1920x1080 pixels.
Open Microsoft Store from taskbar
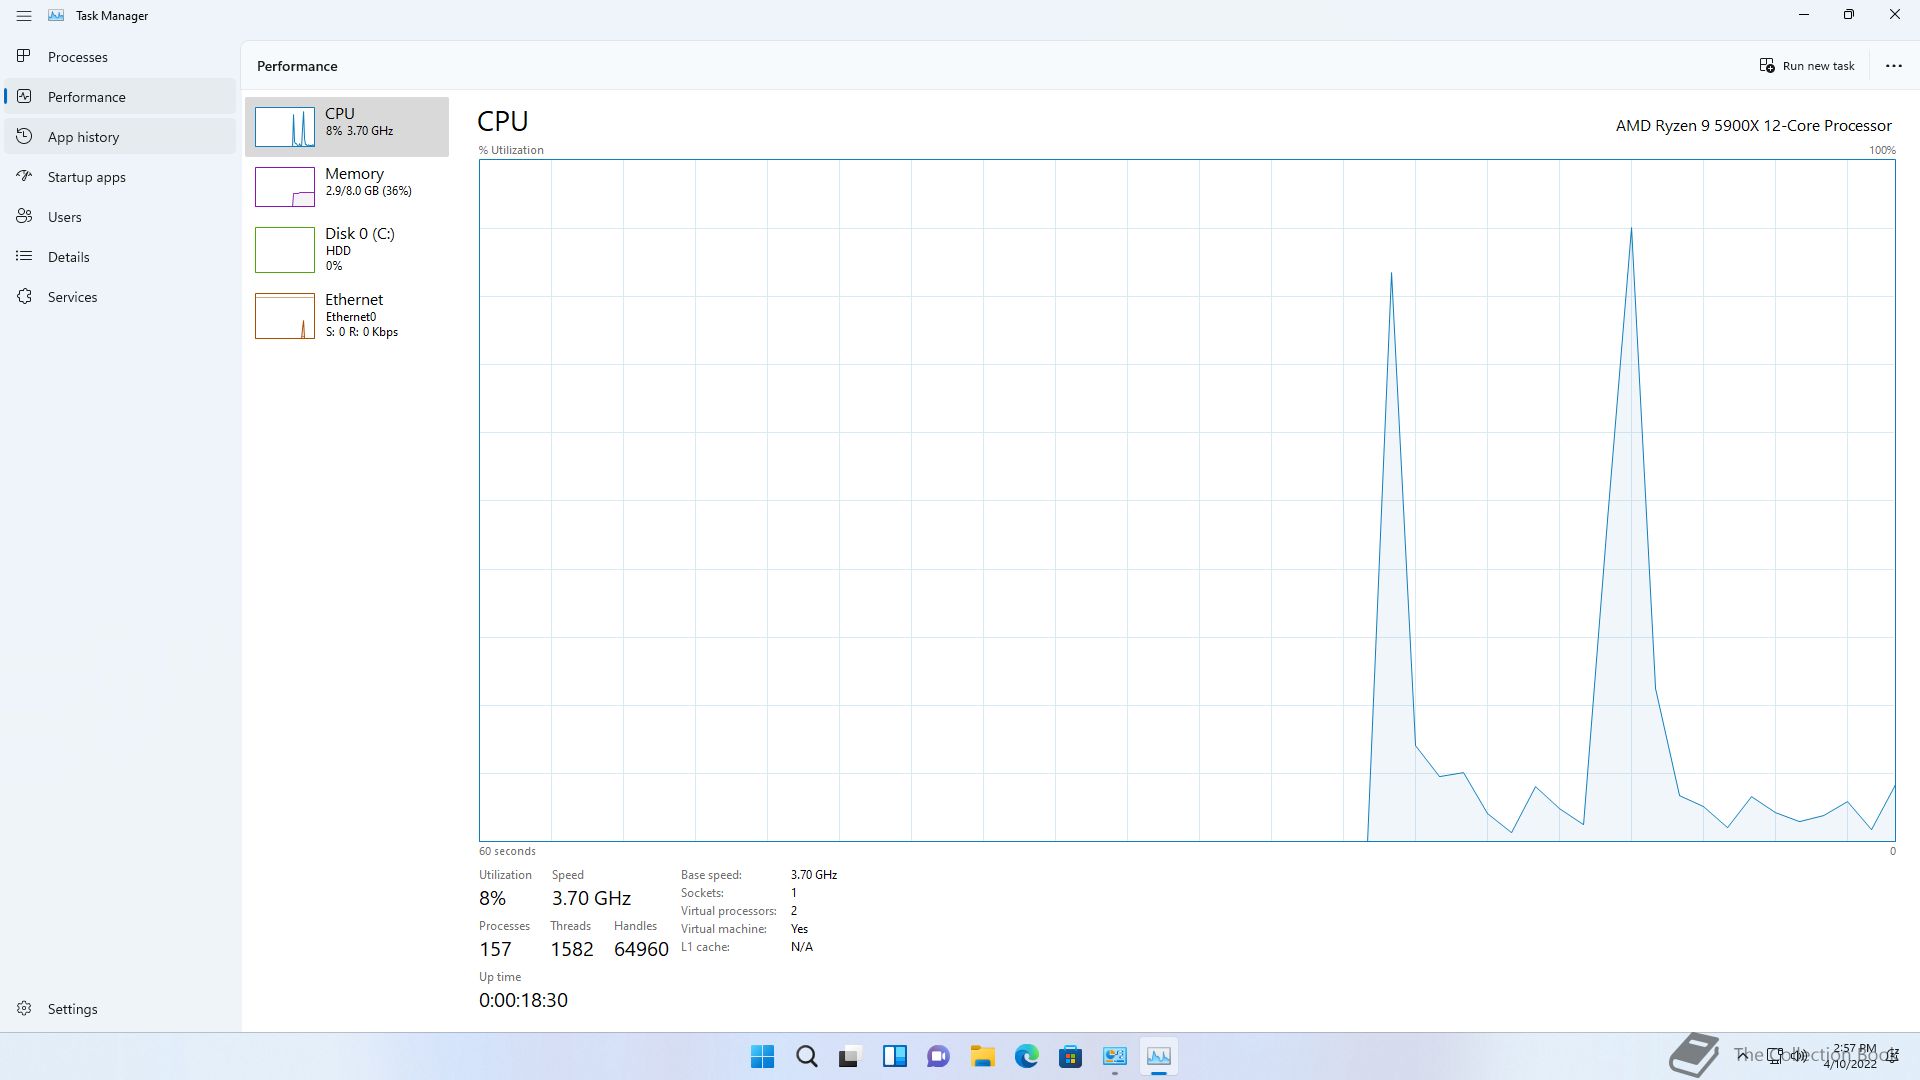pyautogui.click(x=1070, y=1056)
